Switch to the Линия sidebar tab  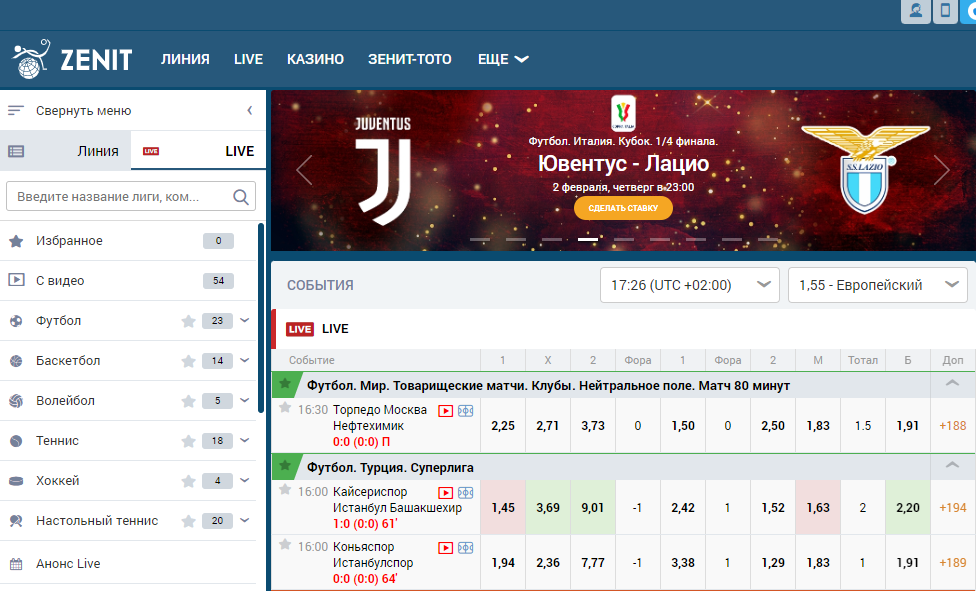pyautogui.click(x=65, y=151)
